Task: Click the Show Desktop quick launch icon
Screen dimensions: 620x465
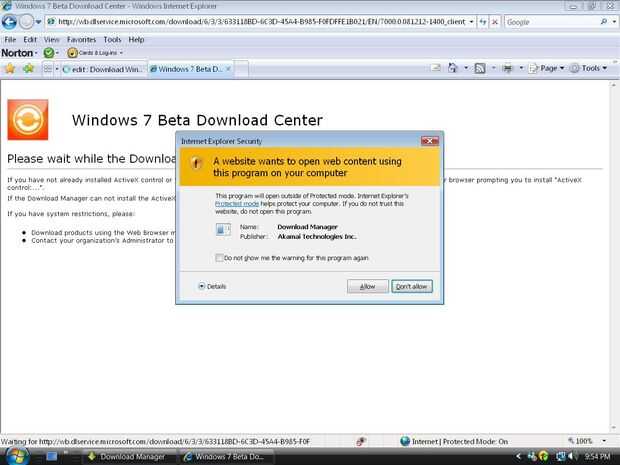Action: coord(51,456)
